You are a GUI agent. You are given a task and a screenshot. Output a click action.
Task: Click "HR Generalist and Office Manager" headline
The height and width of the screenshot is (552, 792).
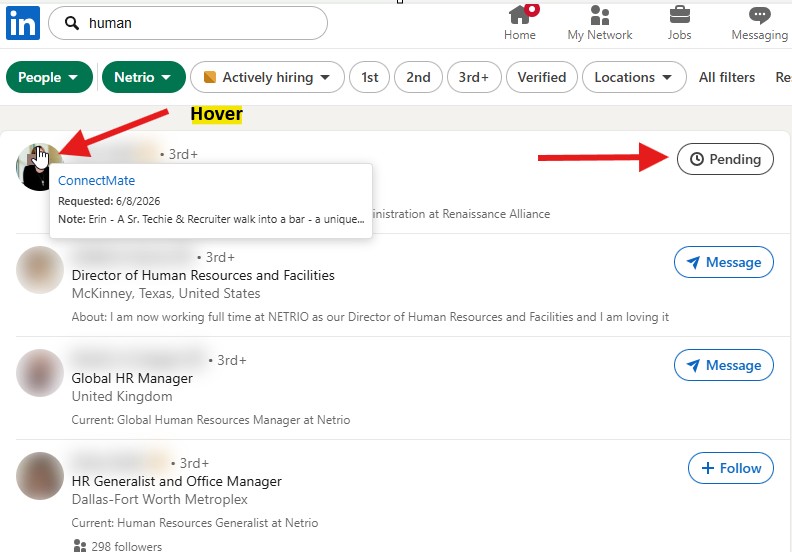tap(176, 481)
